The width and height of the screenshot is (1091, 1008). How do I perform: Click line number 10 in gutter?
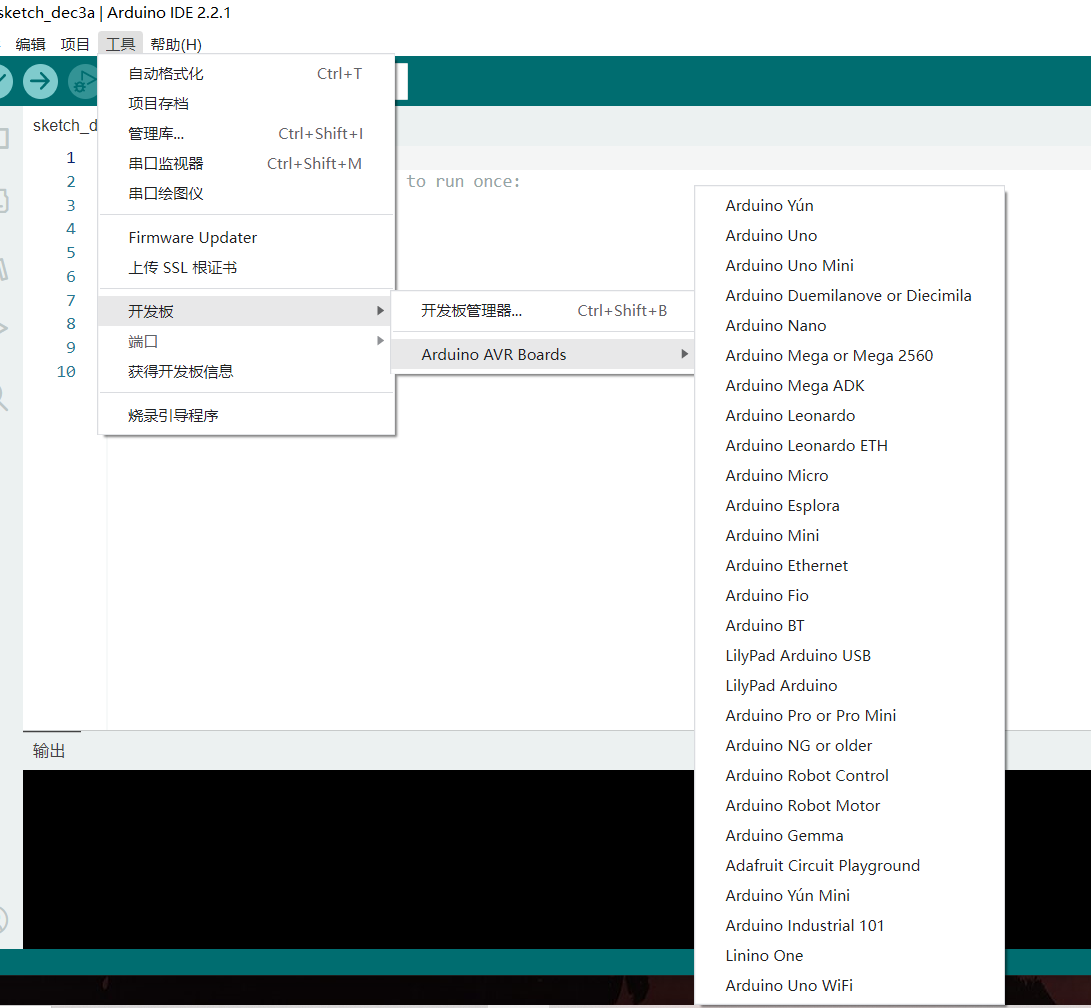tap(66, 371)
